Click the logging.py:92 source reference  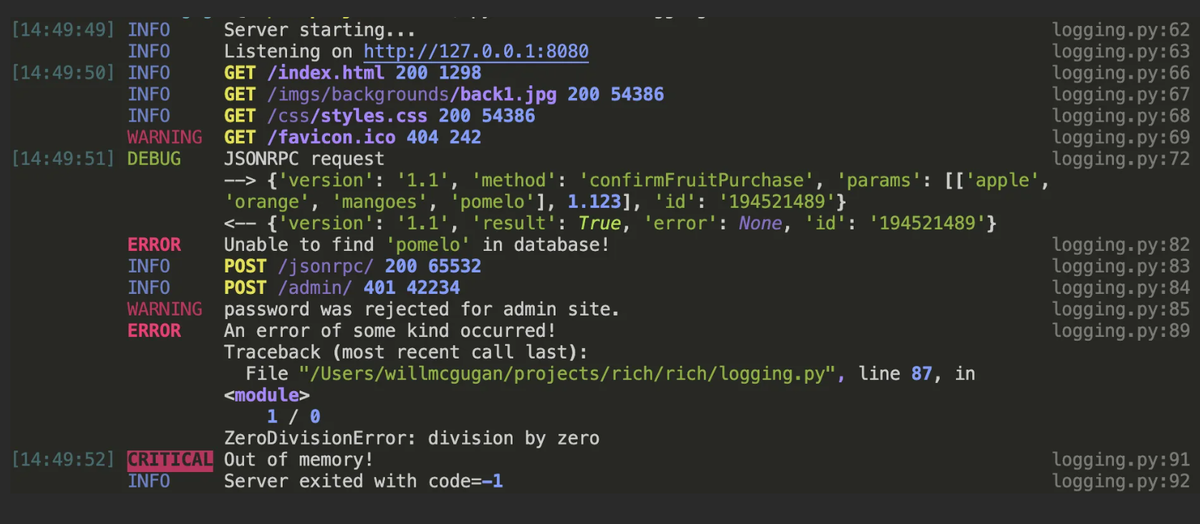(x=1122, y=481)
